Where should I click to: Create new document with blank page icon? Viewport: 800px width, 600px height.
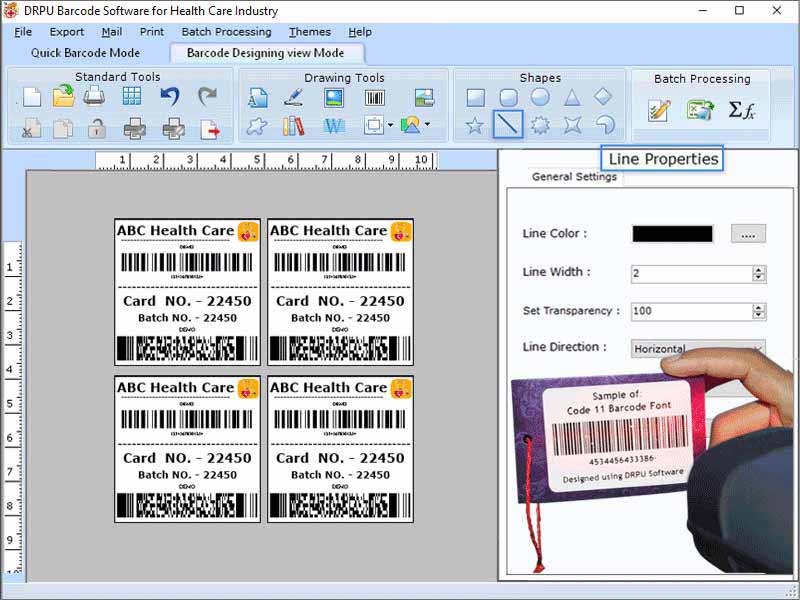tap(30, 95)
